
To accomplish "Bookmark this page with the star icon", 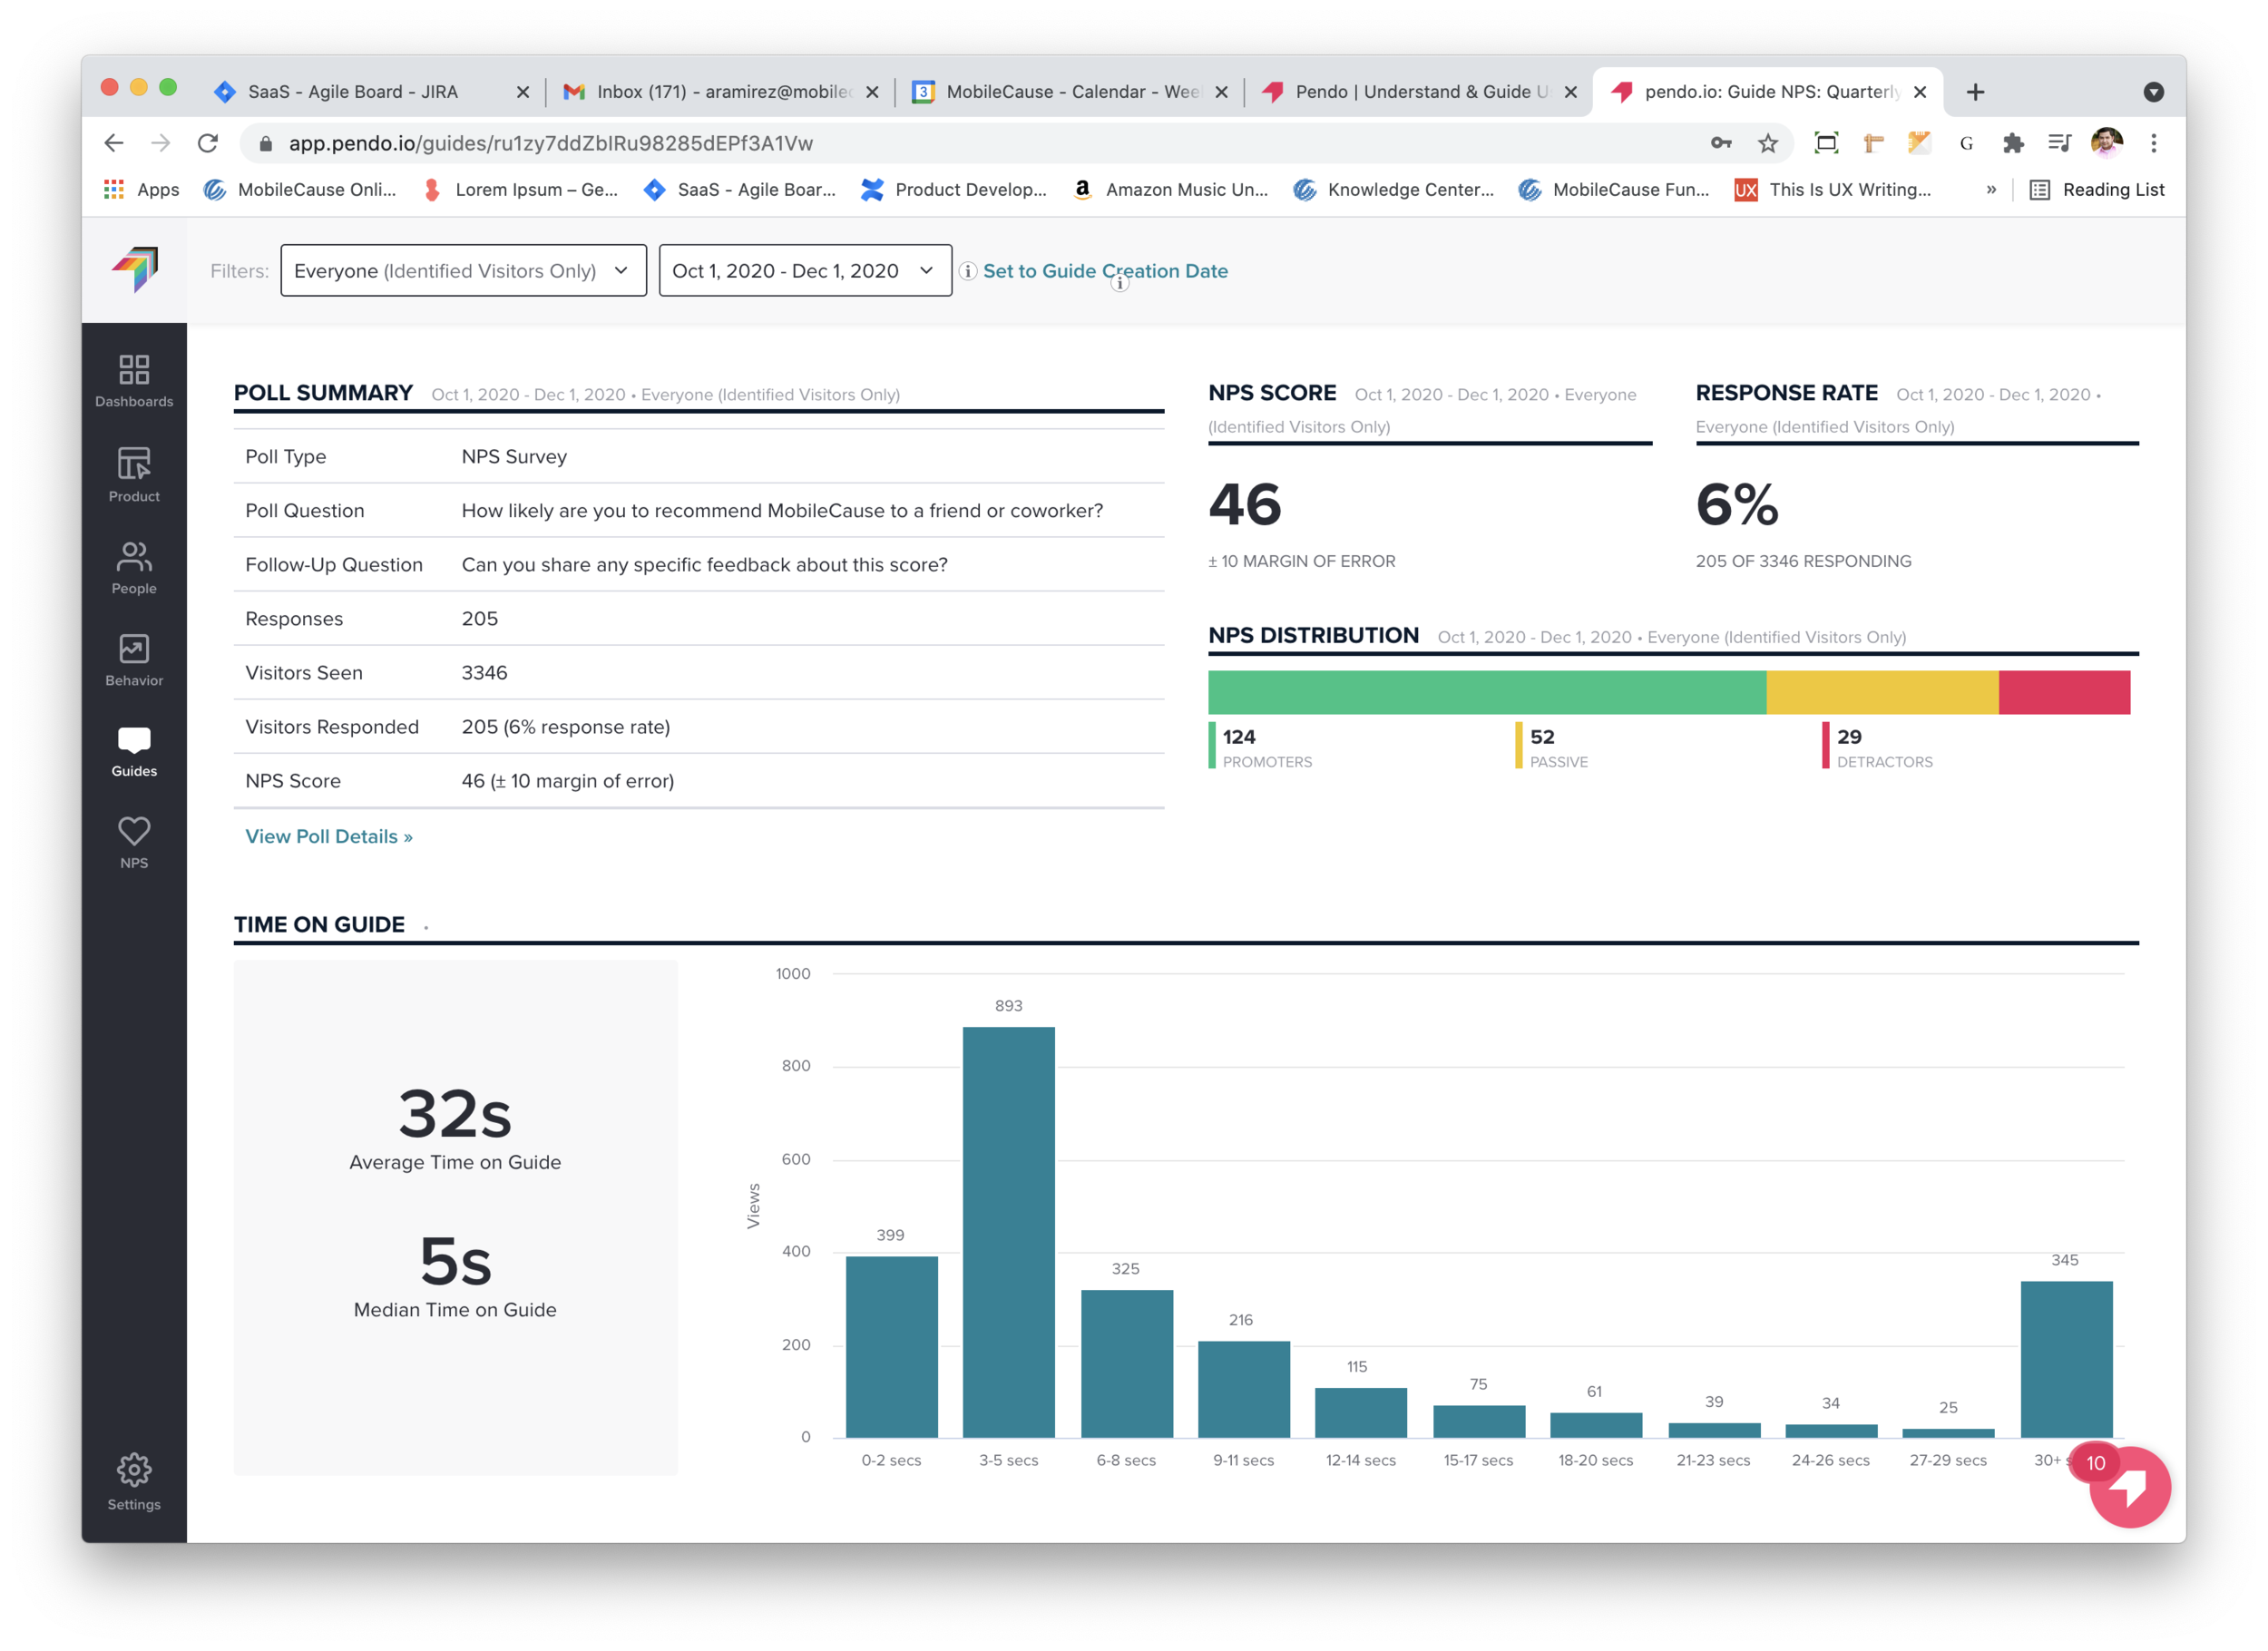I will pos(1768,143).
